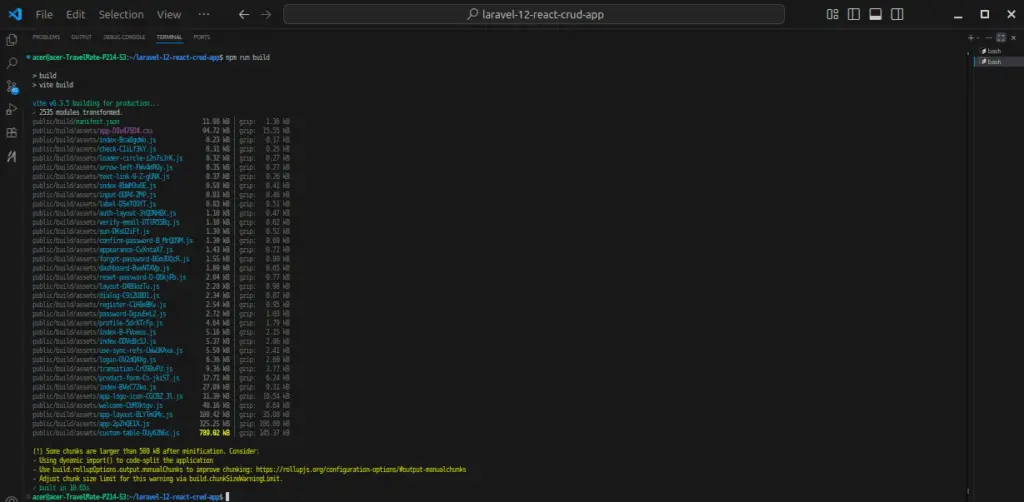Open the Run and Debug view
The height and width of the screenshot is (502, 1024).
coord(11,109)
